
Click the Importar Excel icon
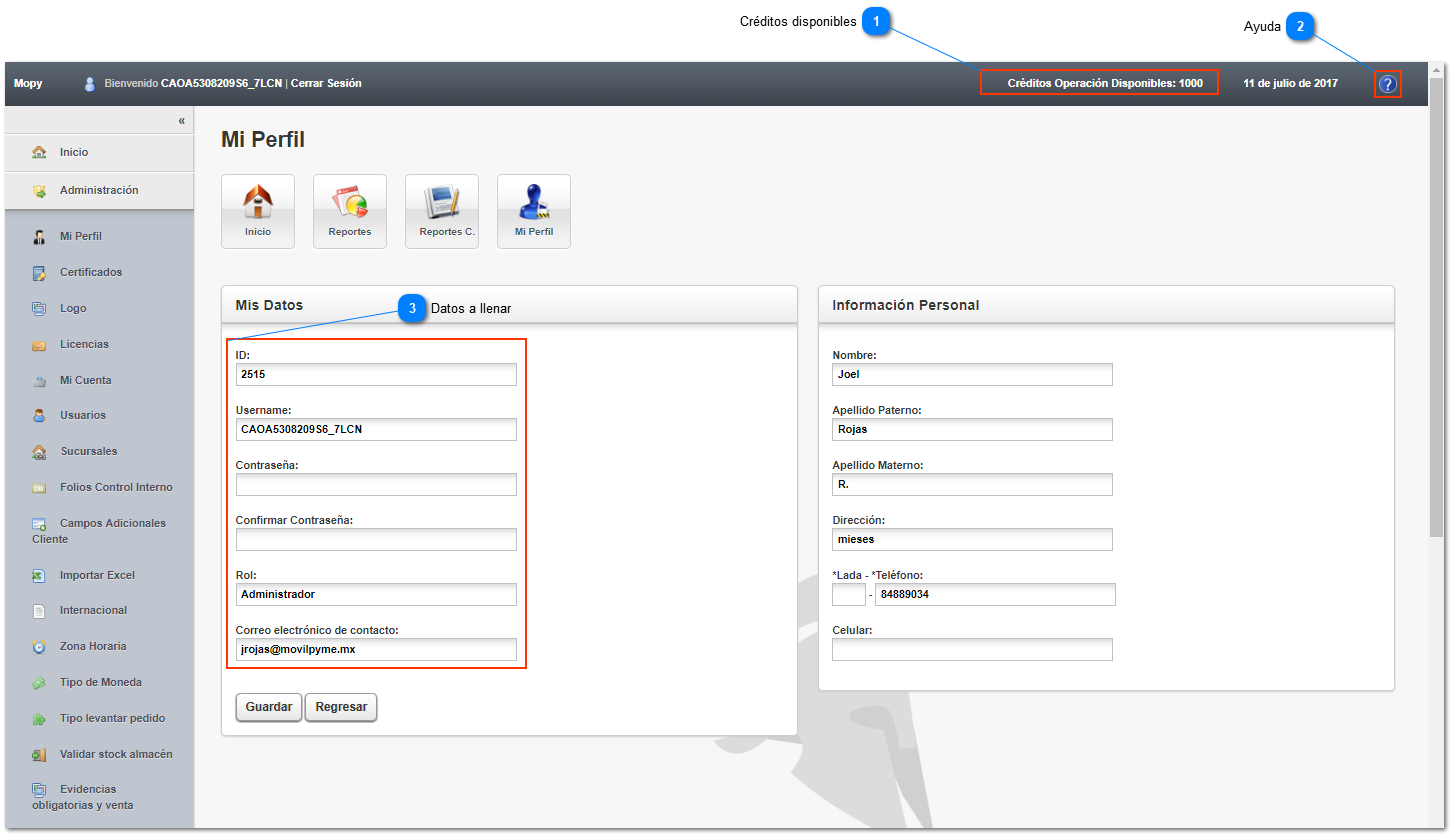[x=39, y=576]
